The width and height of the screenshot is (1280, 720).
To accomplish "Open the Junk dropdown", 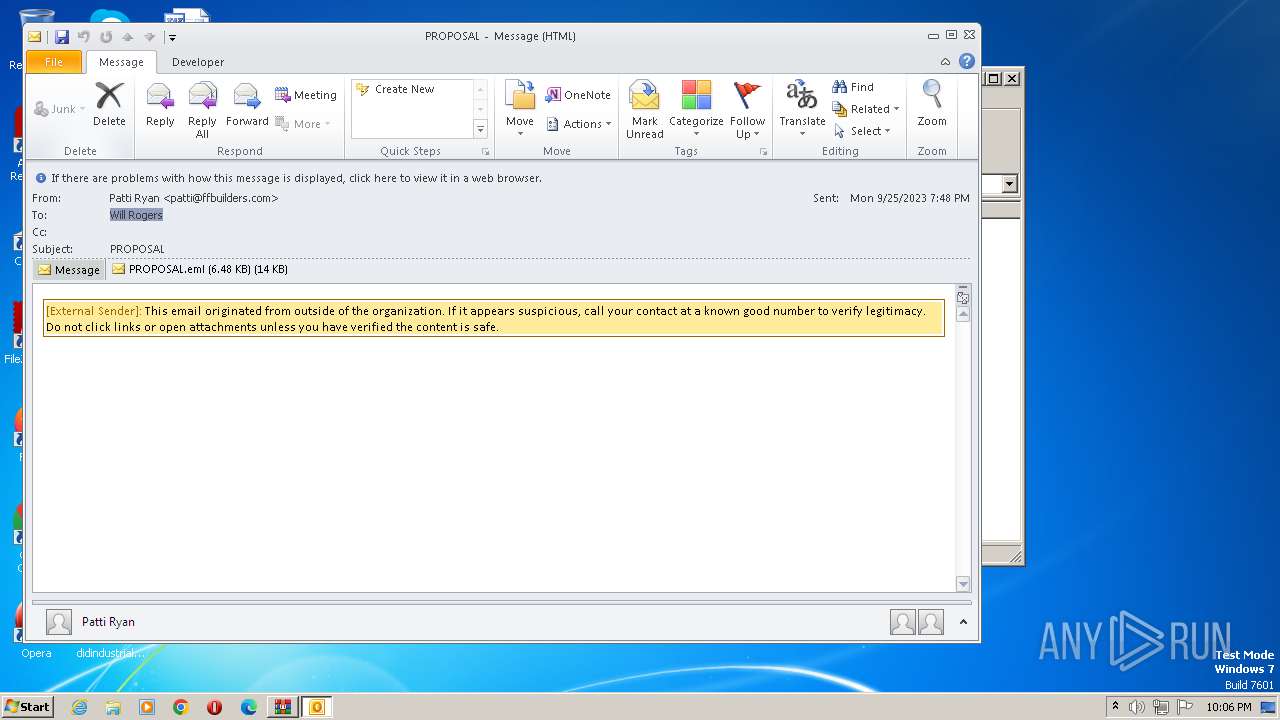I will [59, 109].
